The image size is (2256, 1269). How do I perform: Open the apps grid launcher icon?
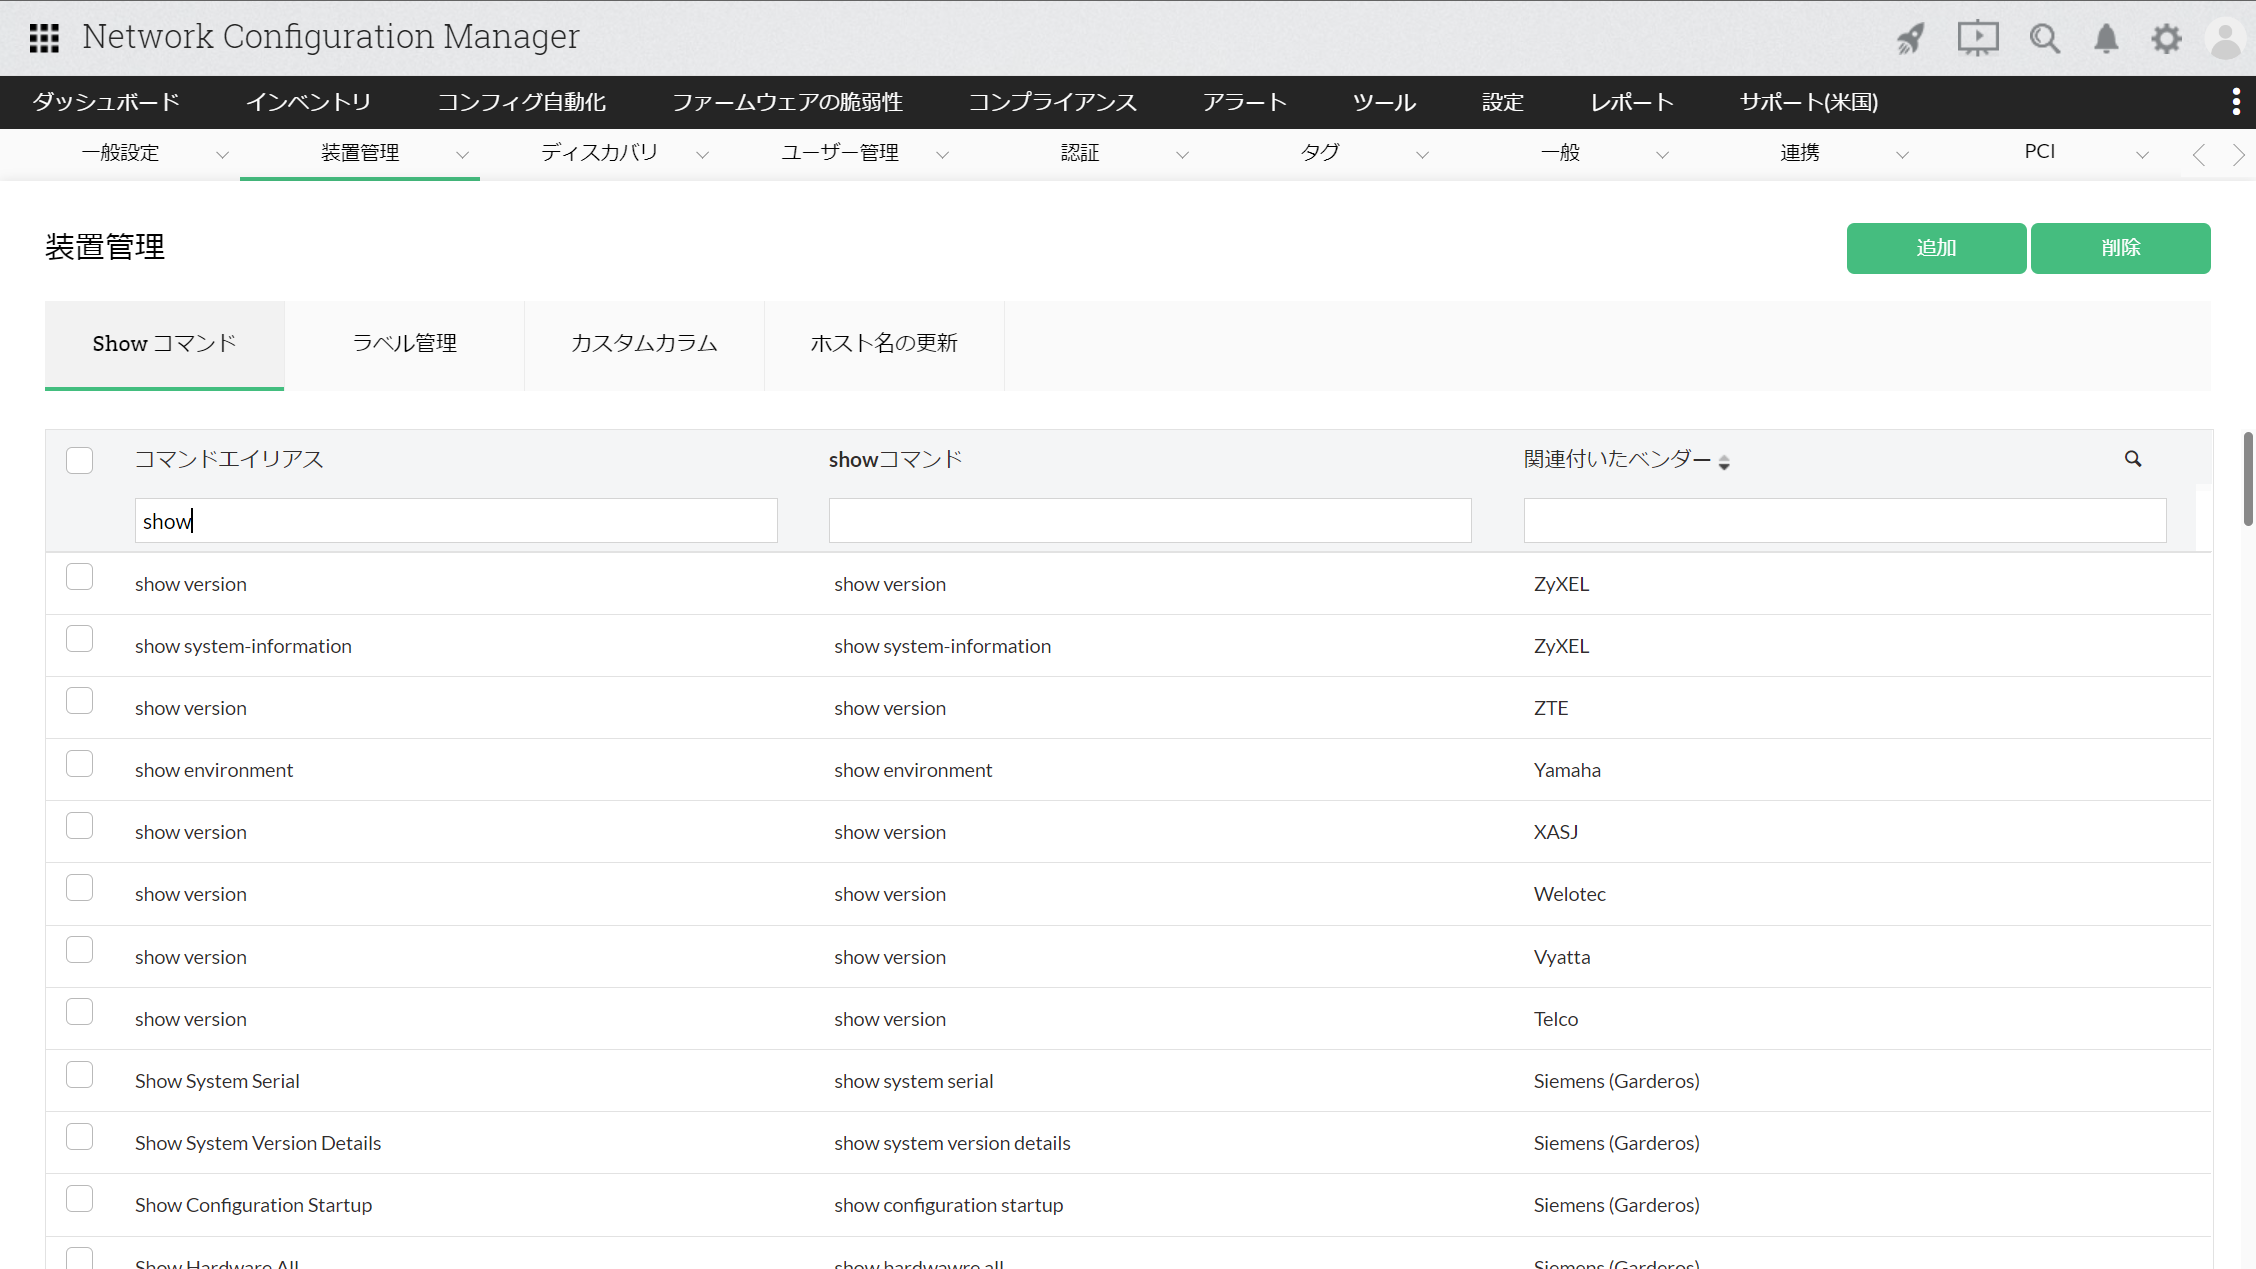pyautogui.click(x=44, y=38)
